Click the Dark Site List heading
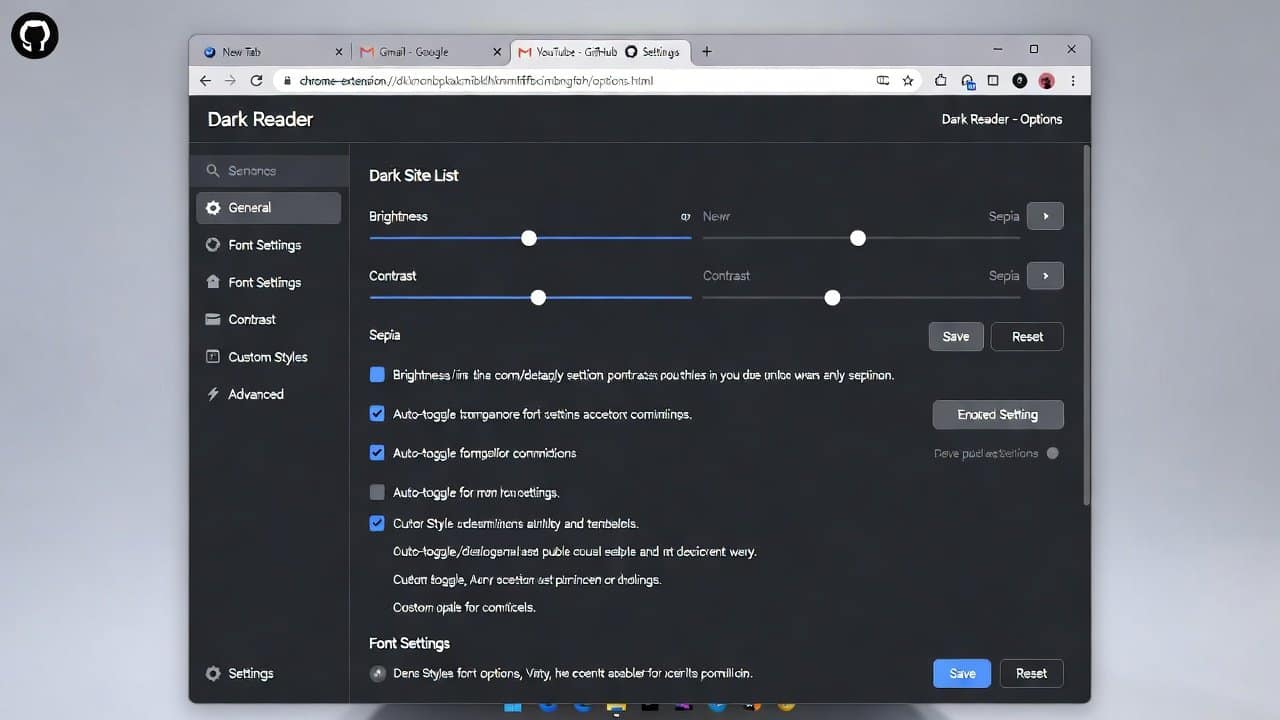 click(414, 175)
